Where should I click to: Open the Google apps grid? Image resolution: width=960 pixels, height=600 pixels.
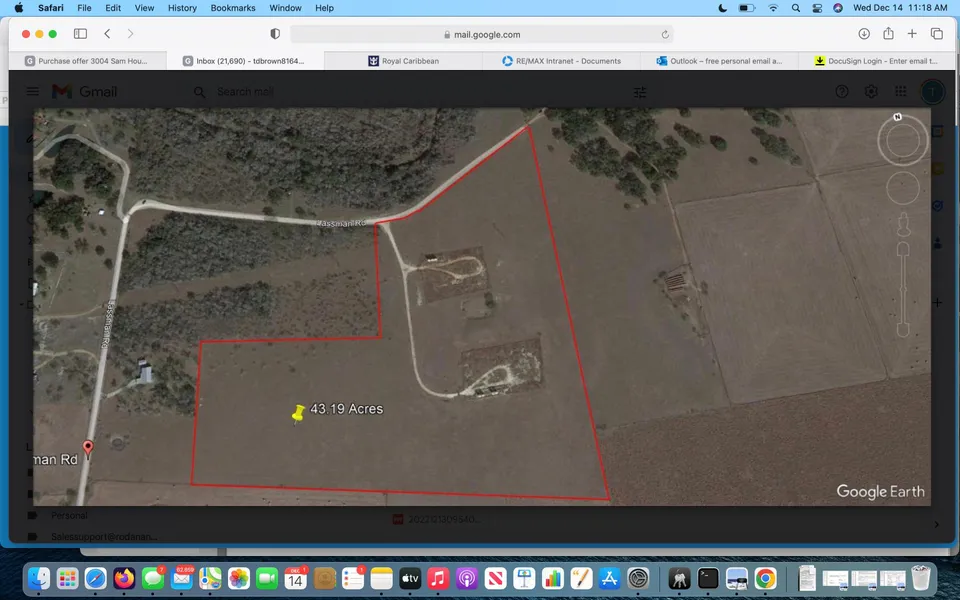[x=901, y=92]
